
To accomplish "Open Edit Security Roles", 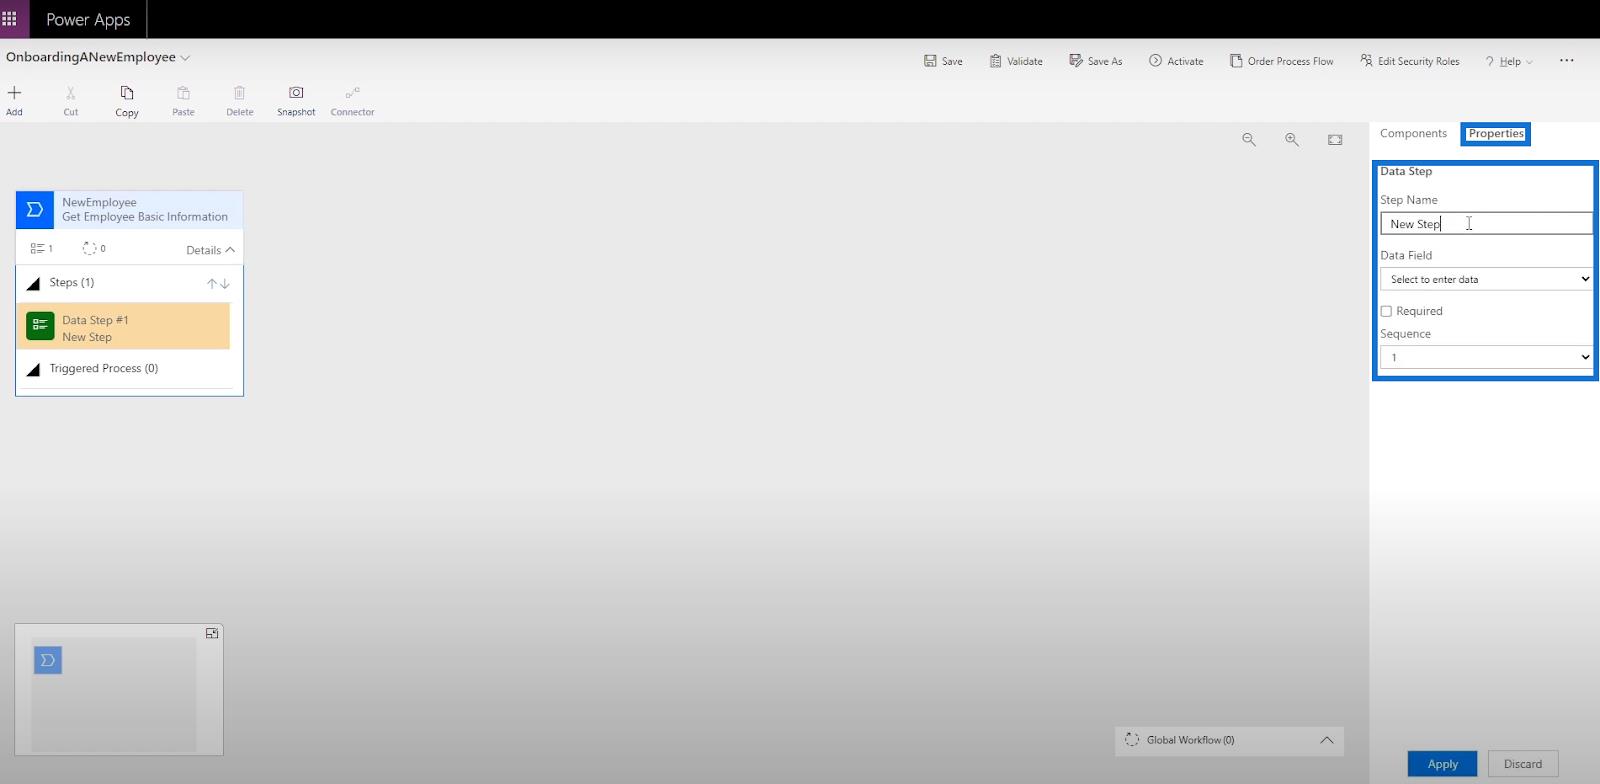I will pos(1410,61).
